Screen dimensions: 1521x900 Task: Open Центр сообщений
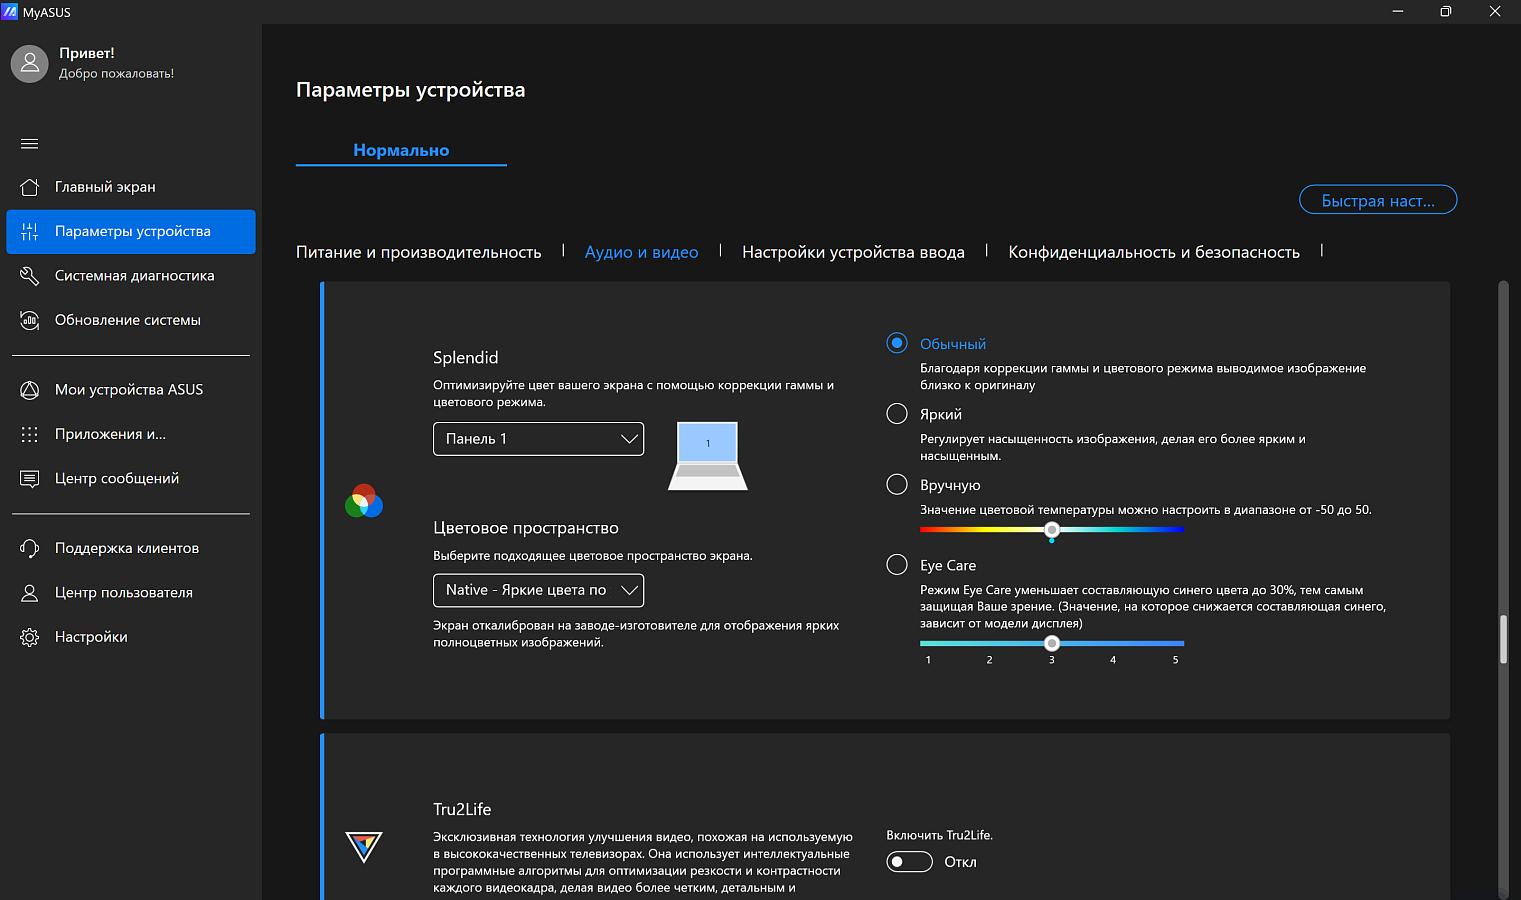[131, 478]
